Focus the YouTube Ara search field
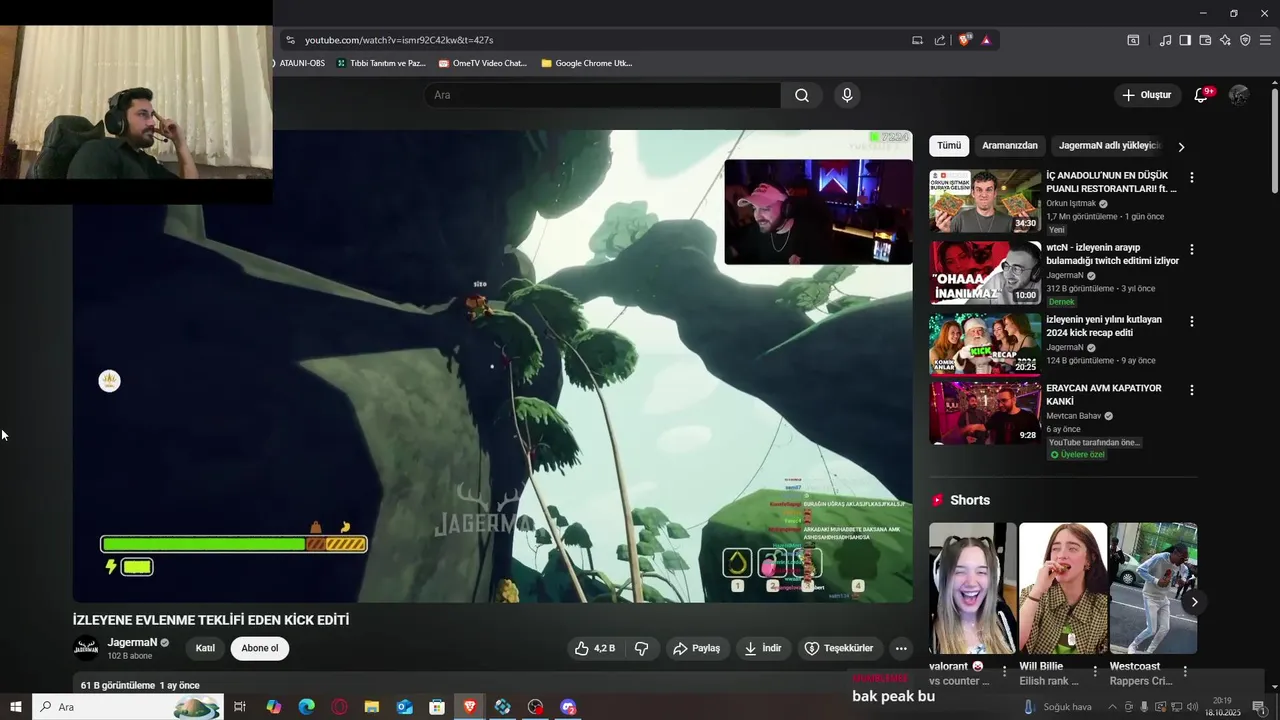The width and height of the screenshot is (1280, 720). point(603,95)
